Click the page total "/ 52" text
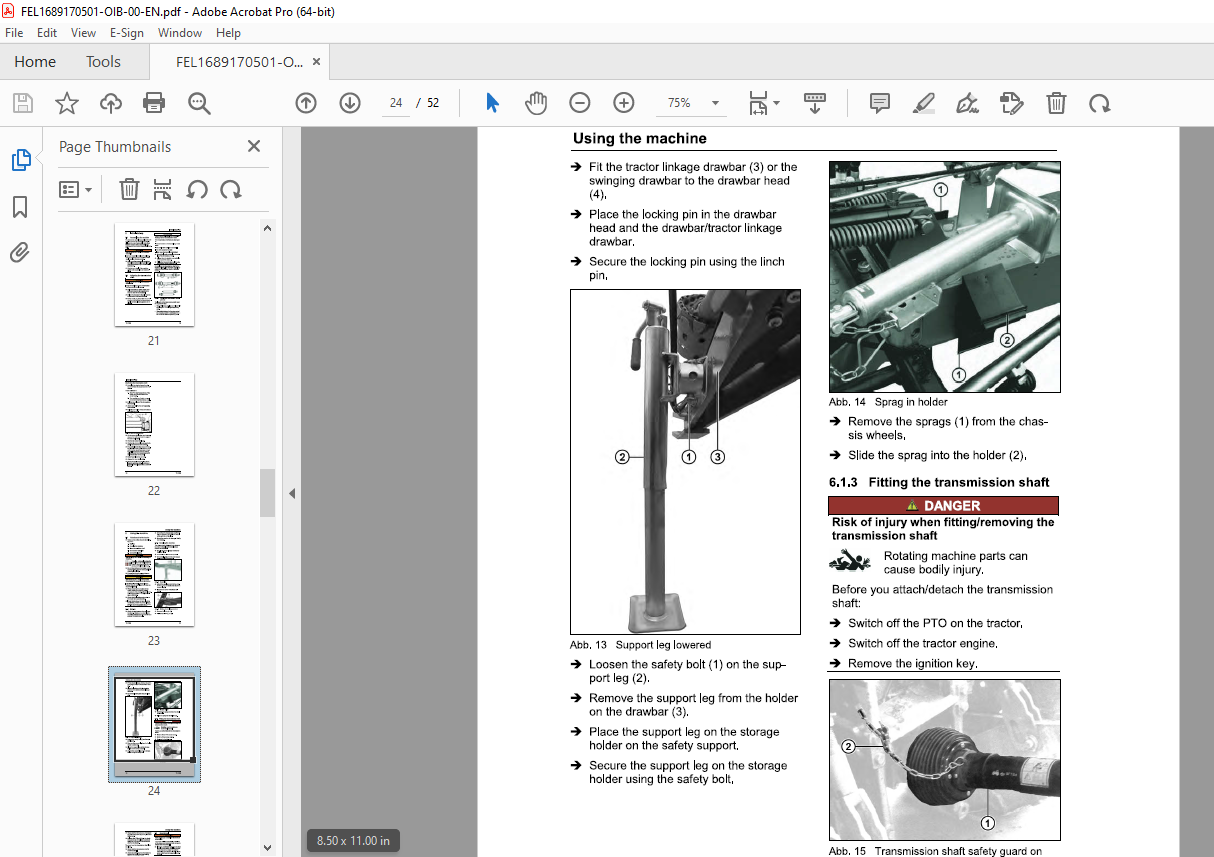 pos(428,103)
